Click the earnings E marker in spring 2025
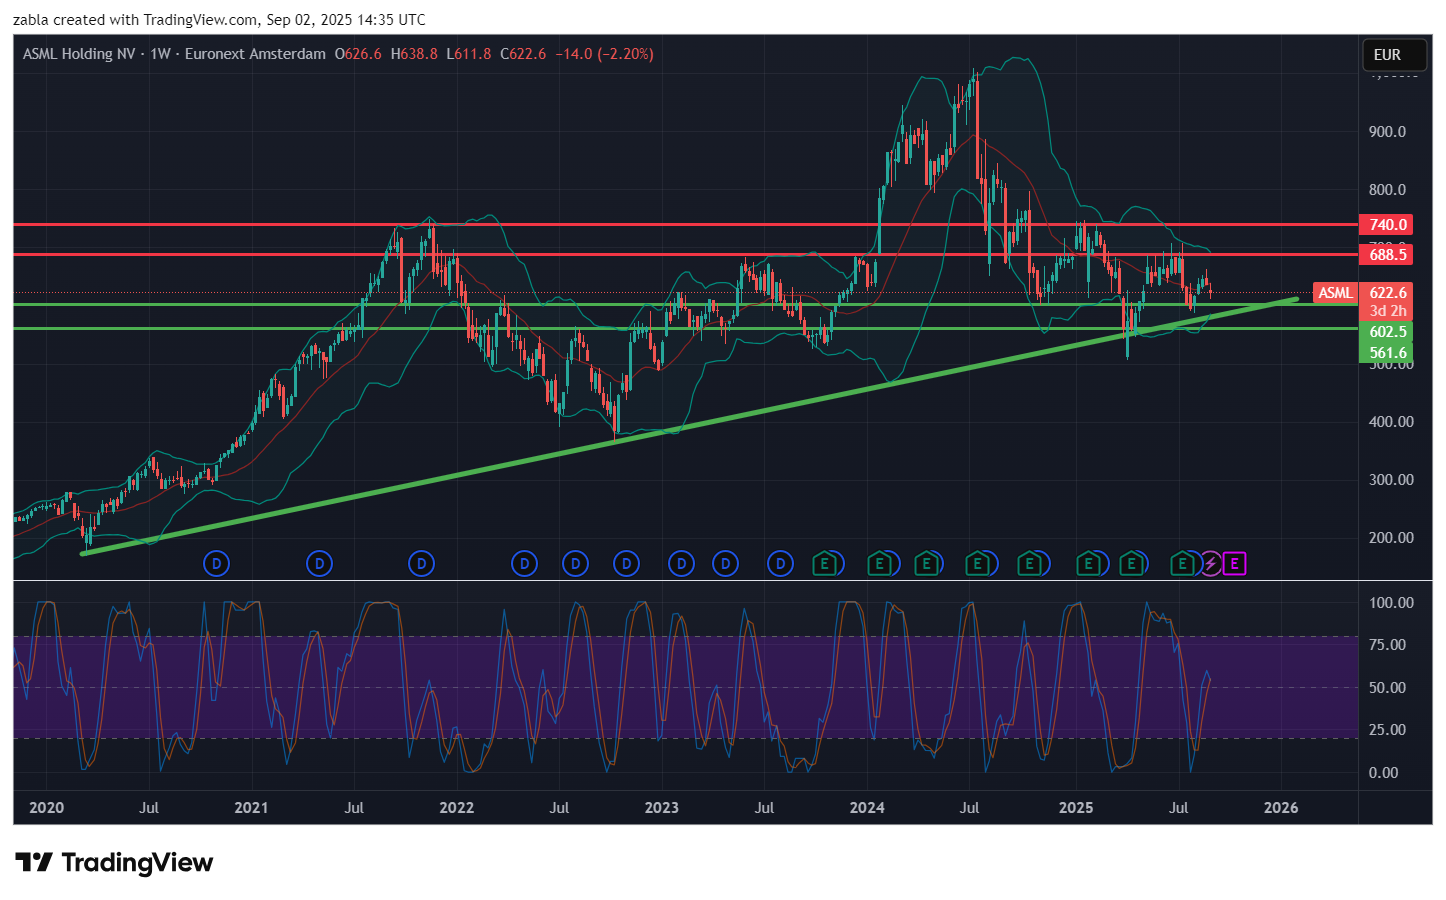The width and height of the screenshot is (1446, 900). (1131, 564)
